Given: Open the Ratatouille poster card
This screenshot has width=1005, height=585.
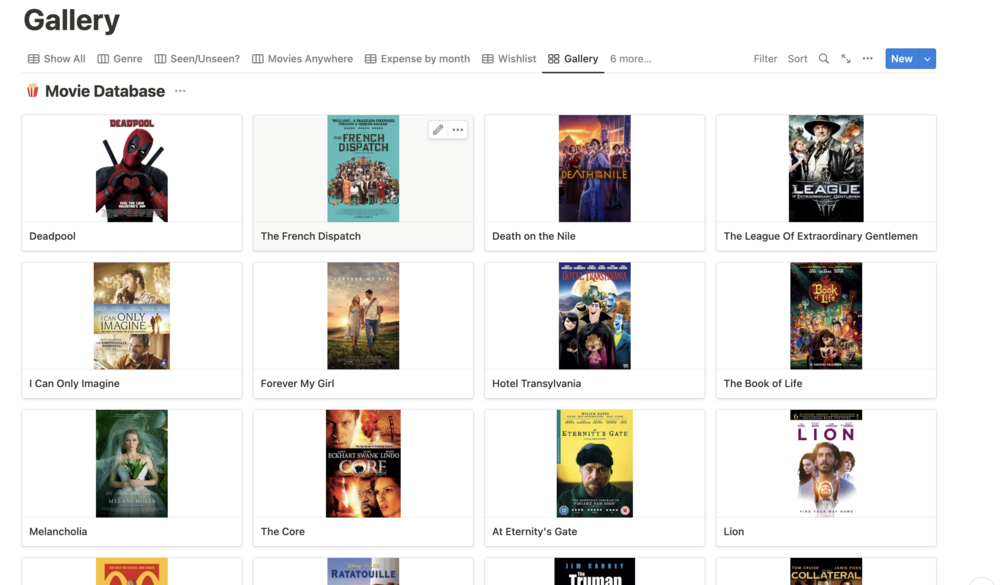Looking at the screenshot, I should pyautogui.click(x=363, y=572).
